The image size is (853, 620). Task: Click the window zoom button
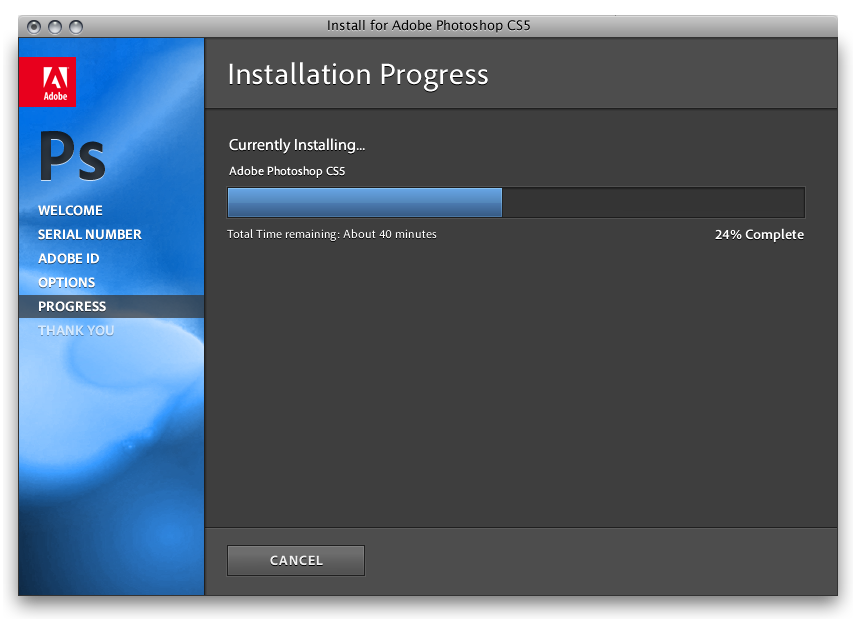[76, 26]
